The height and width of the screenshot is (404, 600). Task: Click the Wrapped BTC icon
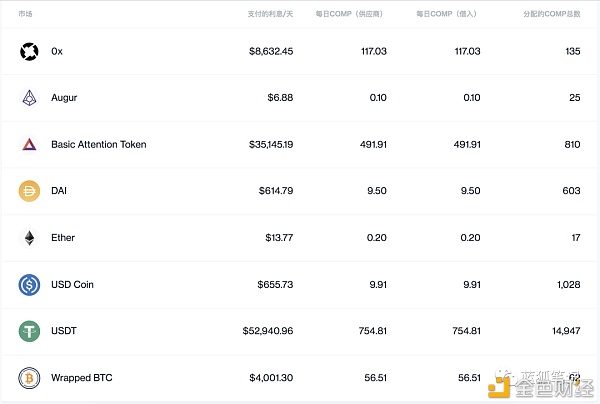tap(29, 378)
